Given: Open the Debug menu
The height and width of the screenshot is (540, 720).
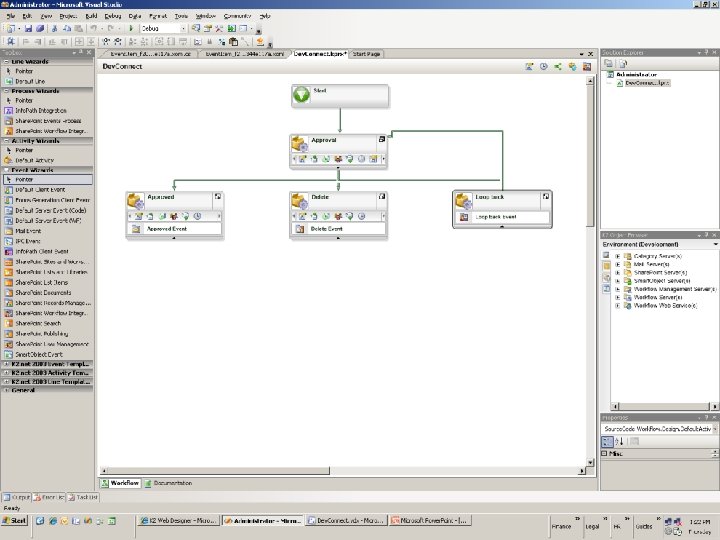Looking at the screenshot, I should 112,16.
